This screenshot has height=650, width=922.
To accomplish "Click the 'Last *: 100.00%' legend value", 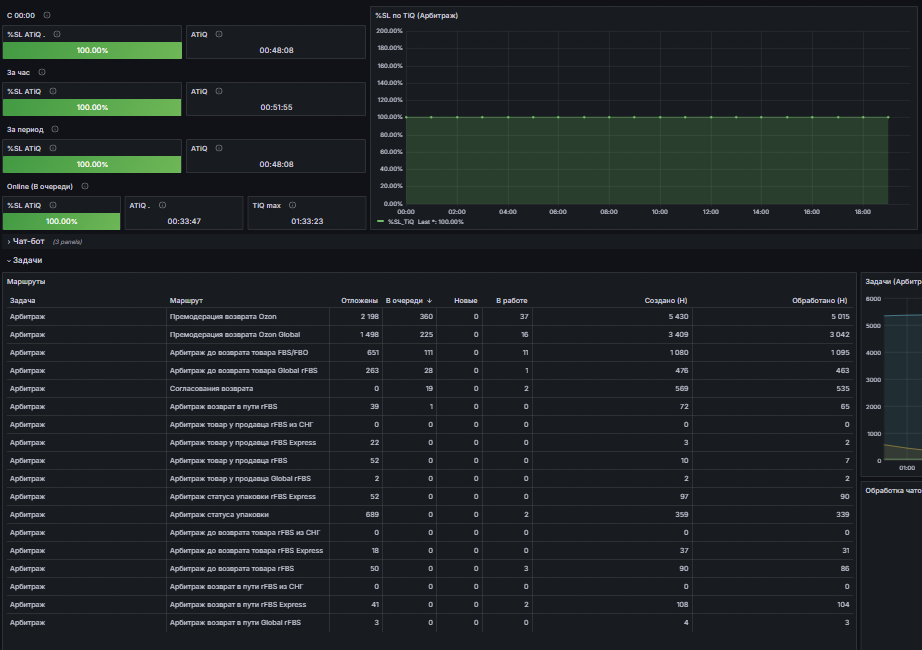I will pos(440,222).
